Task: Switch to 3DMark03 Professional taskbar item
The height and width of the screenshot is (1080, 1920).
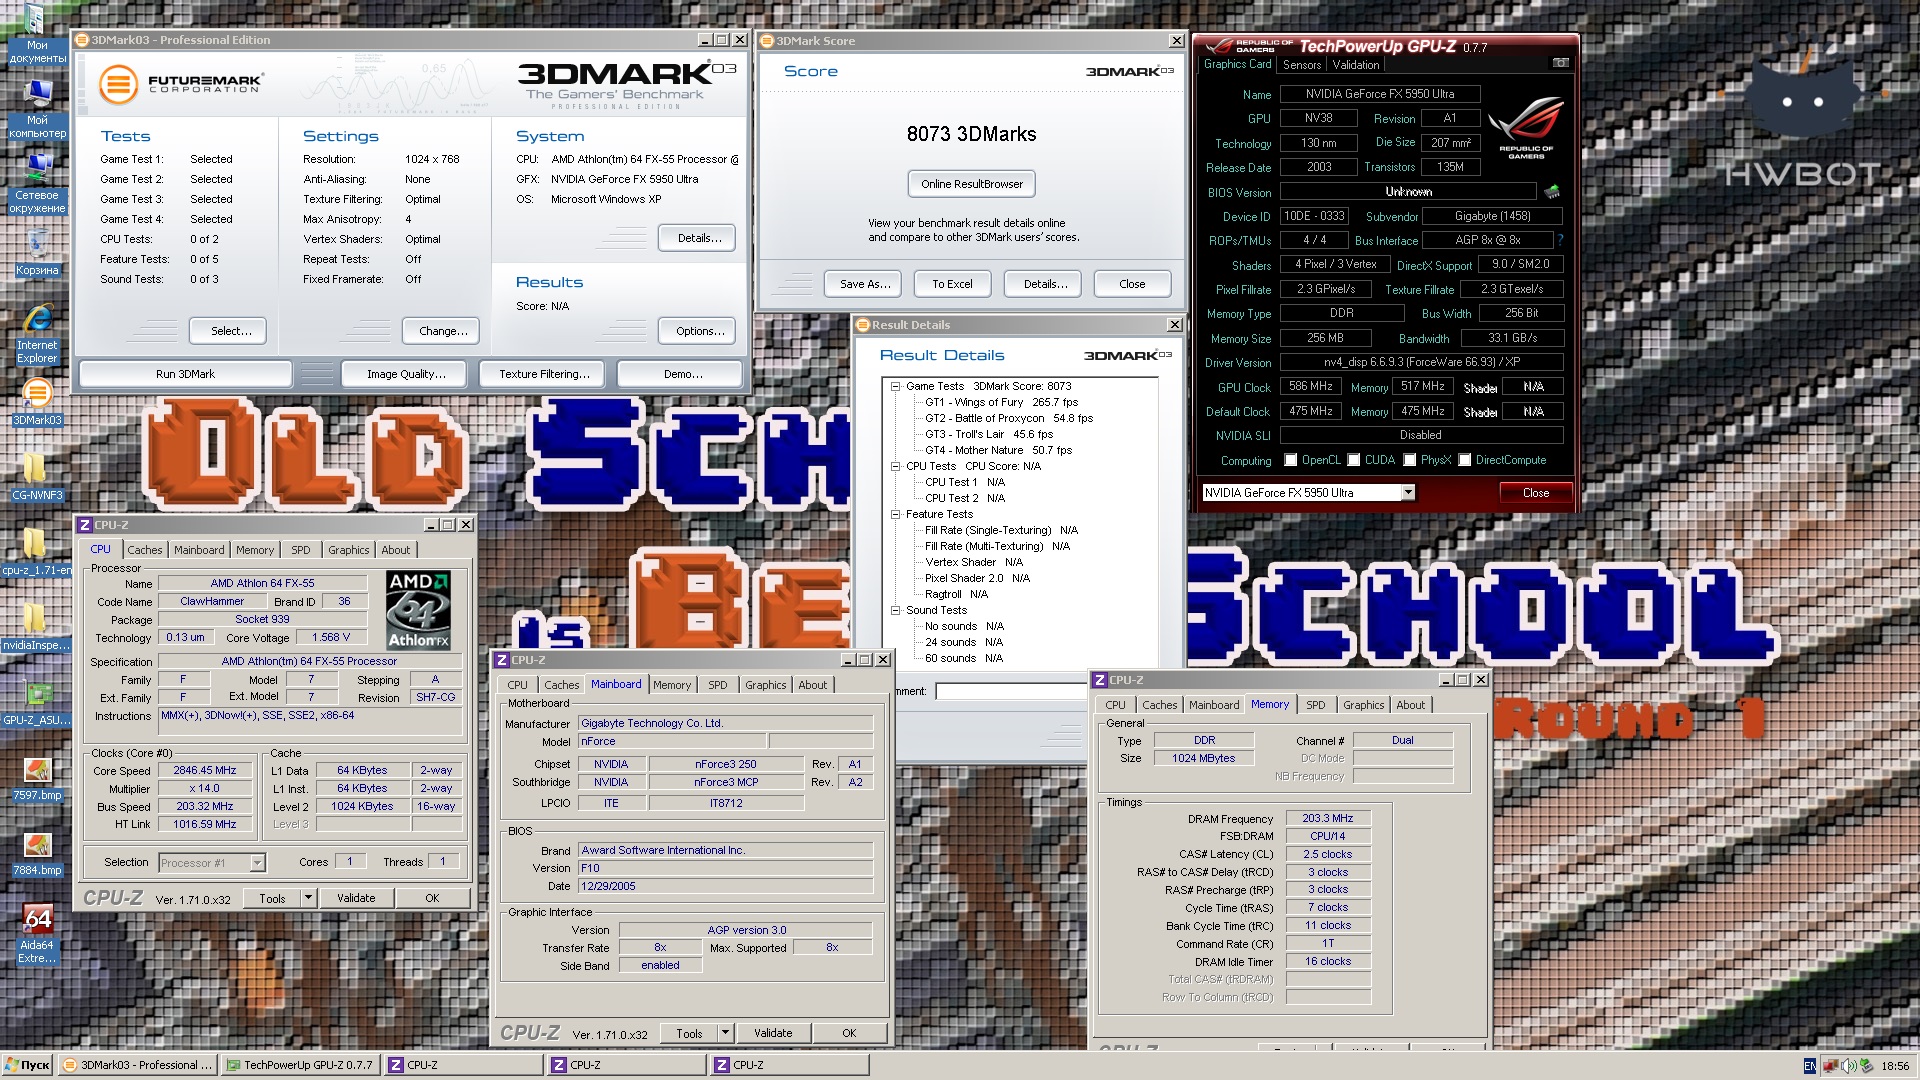Action: tap(137, 1065)
